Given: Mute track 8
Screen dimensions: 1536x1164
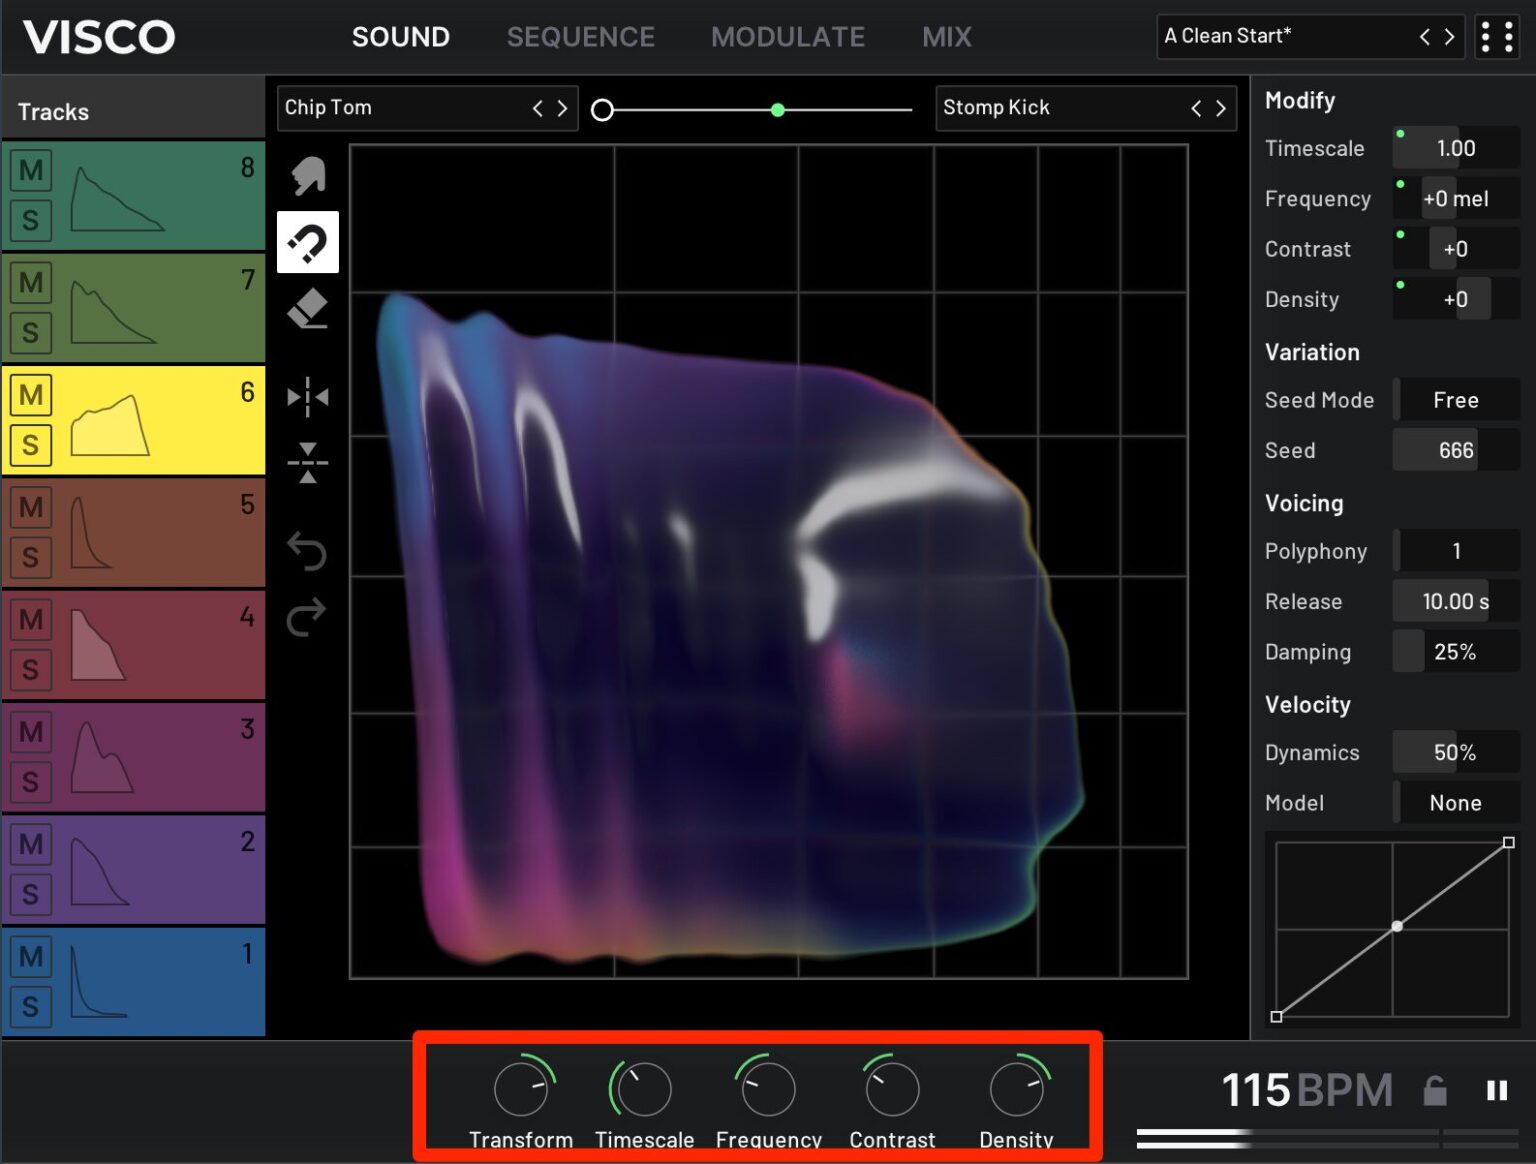Looking at the screenshot, I should tap(31, 170).
